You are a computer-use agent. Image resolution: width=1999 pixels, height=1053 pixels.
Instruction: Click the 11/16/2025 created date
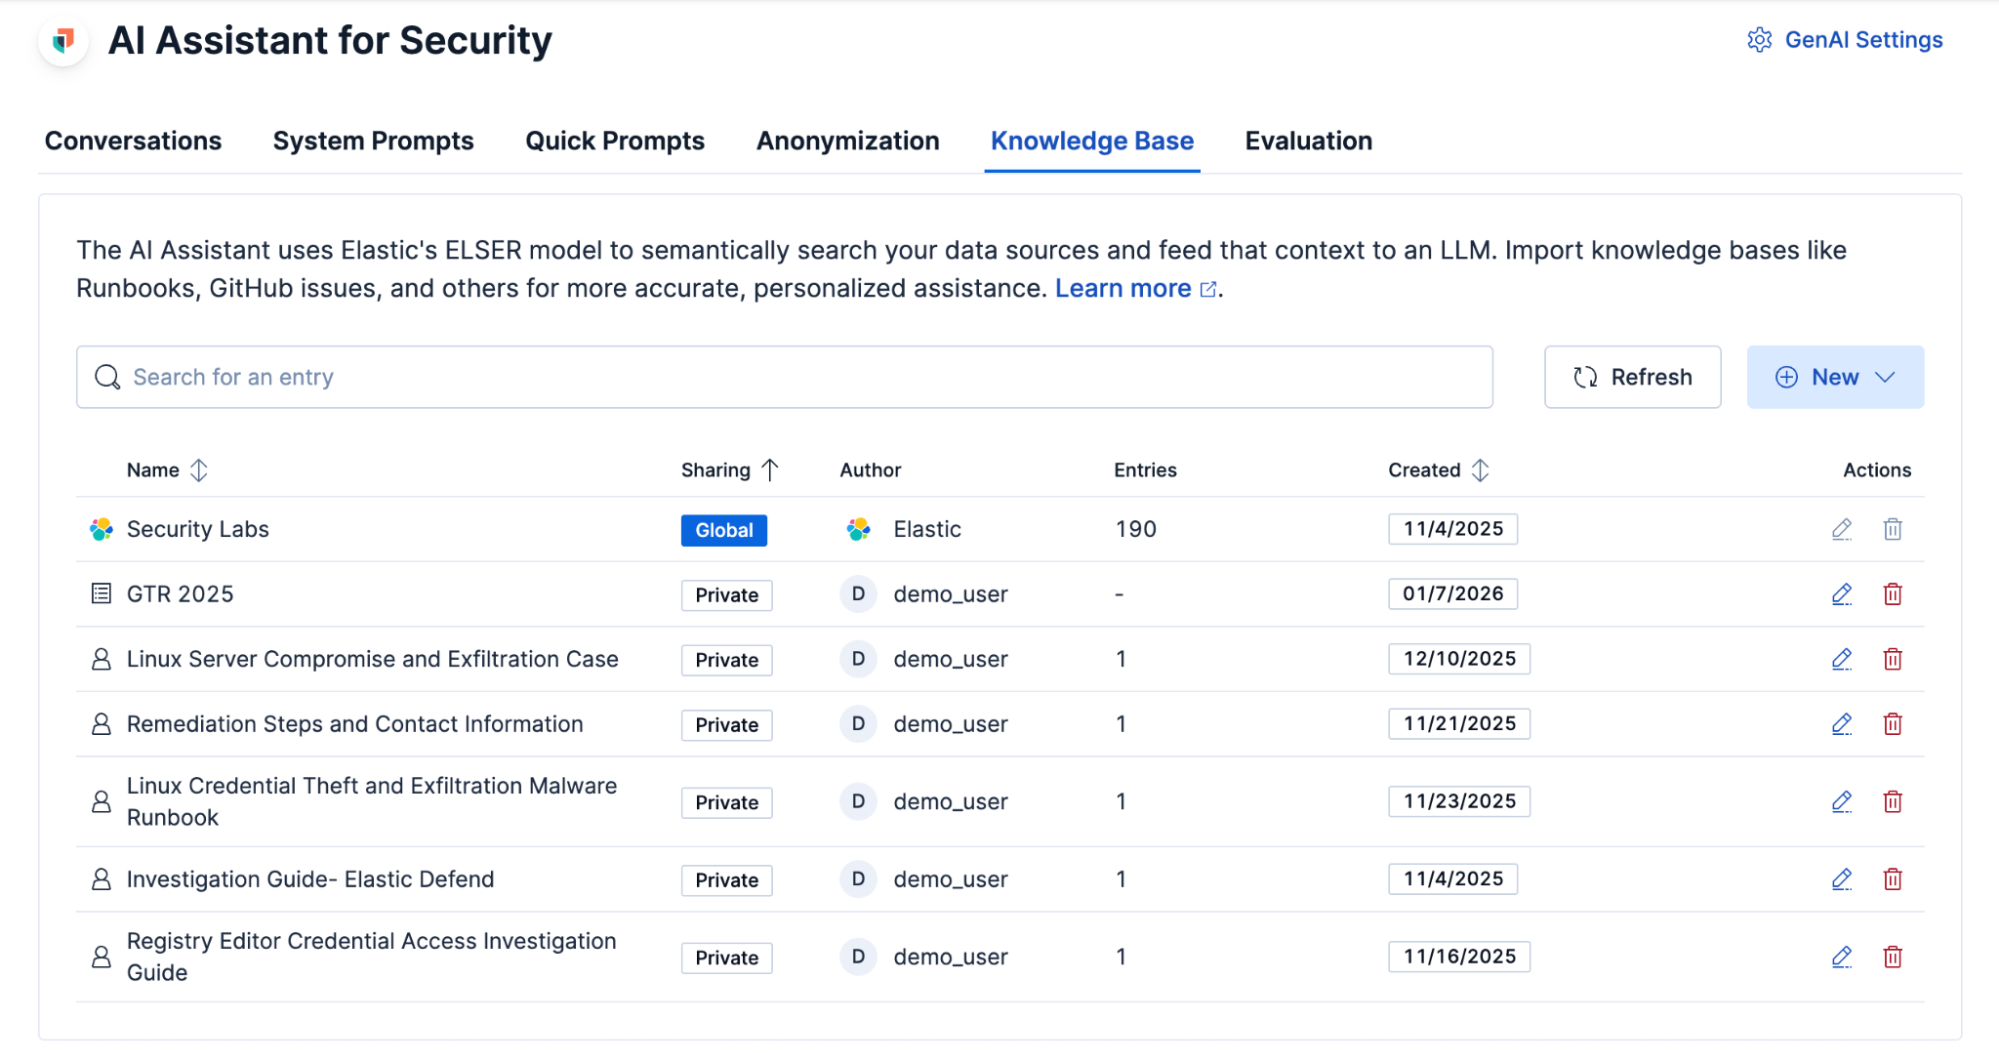pos(1459,957)
